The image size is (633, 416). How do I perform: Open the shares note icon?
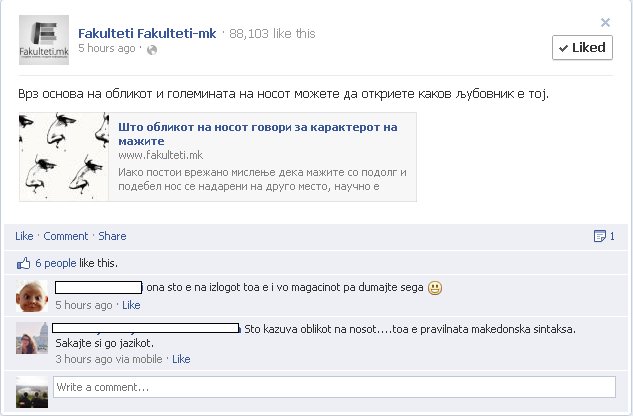[599, 236]
